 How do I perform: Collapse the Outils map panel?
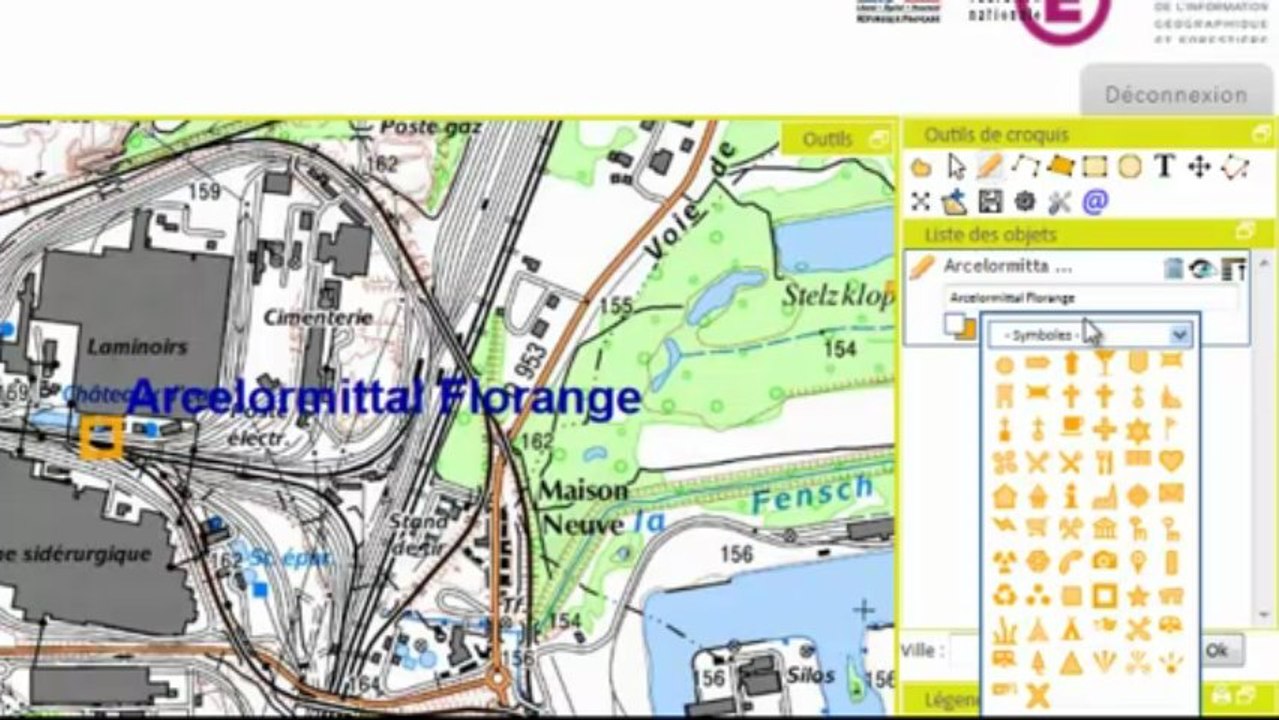880,139
